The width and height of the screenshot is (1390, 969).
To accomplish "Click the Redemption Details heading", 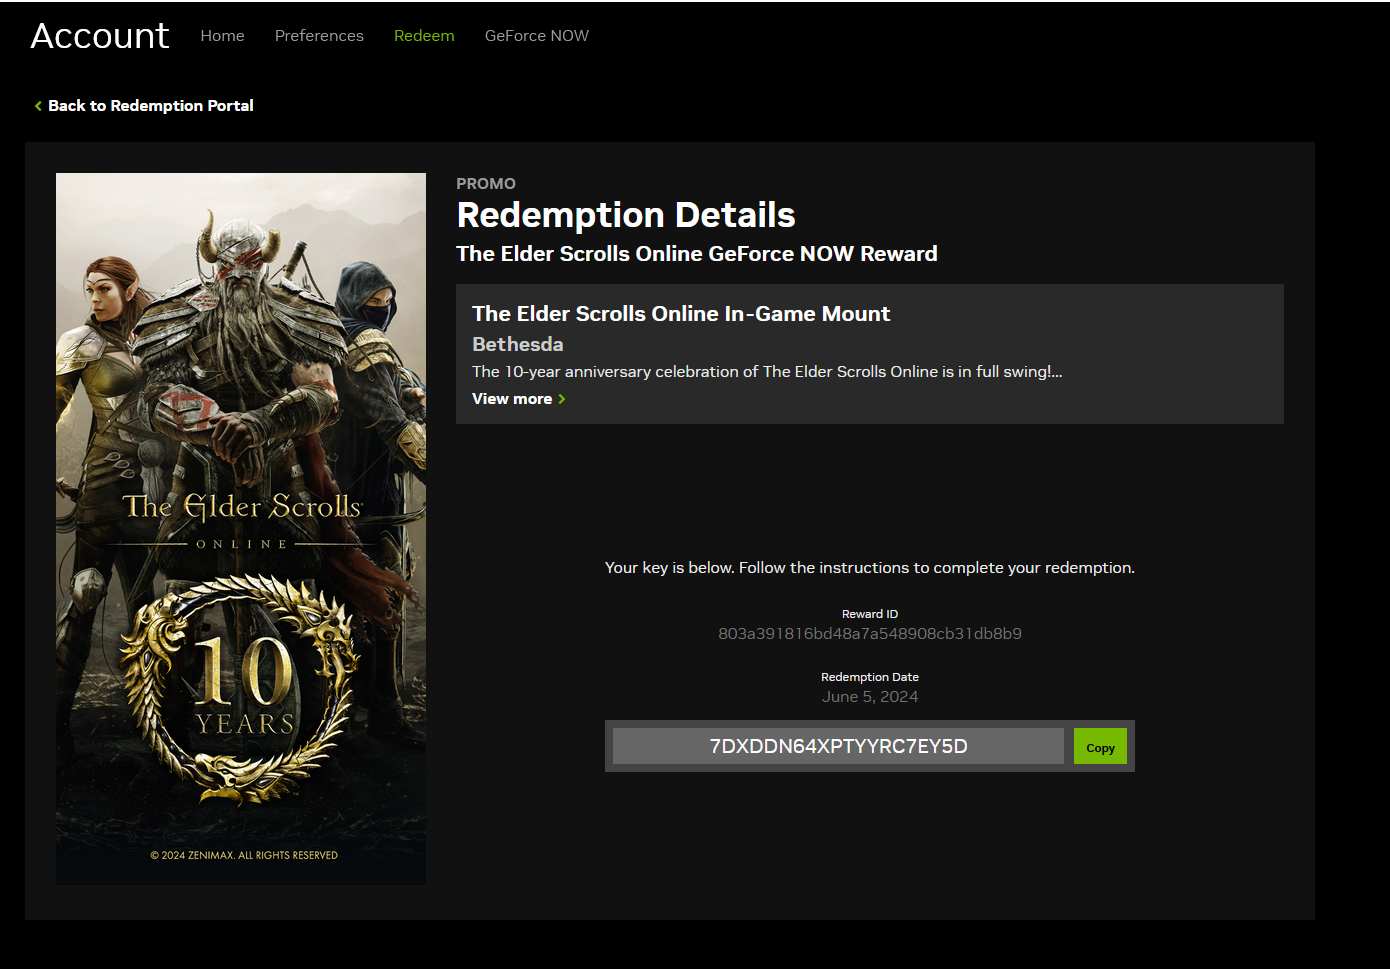I will click(x=626, y=215).
